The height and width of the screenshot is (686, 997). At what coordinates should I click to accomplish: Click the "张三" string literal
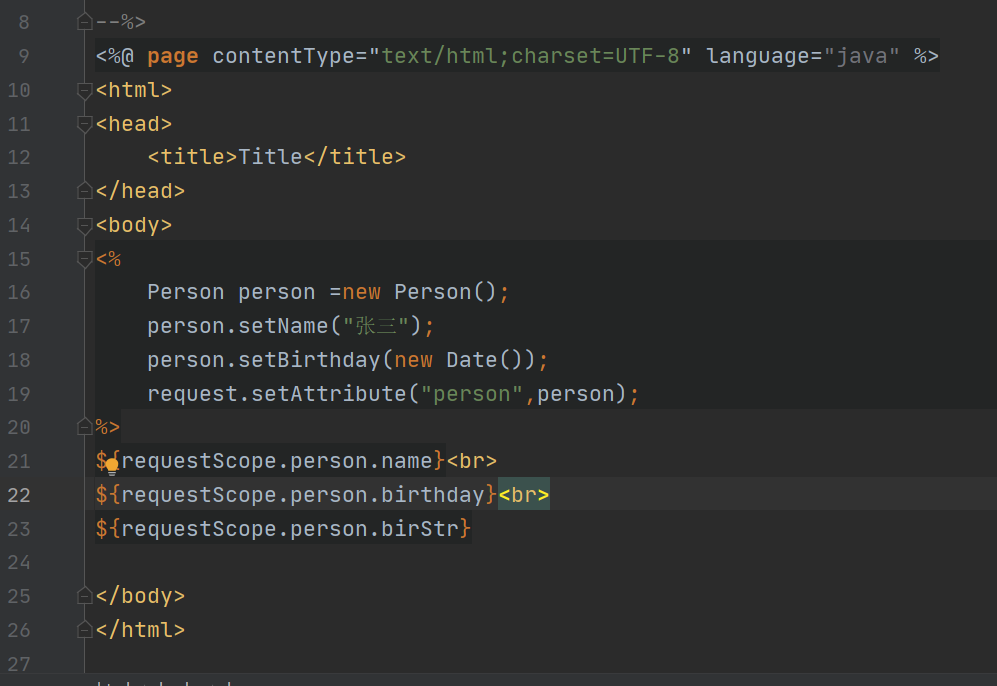(376, 326)
